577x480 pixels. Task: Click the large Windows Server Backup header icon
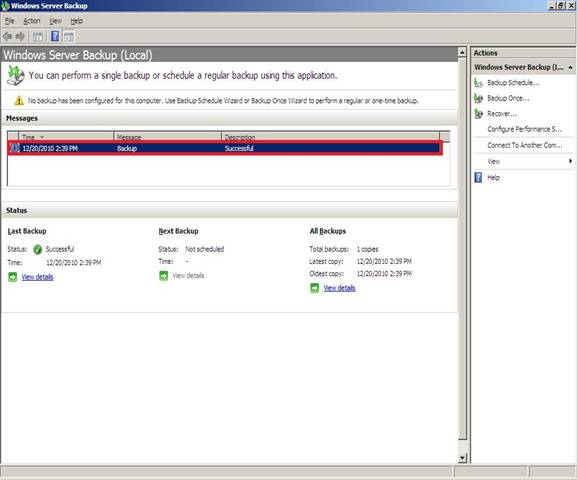click(16, 75)
